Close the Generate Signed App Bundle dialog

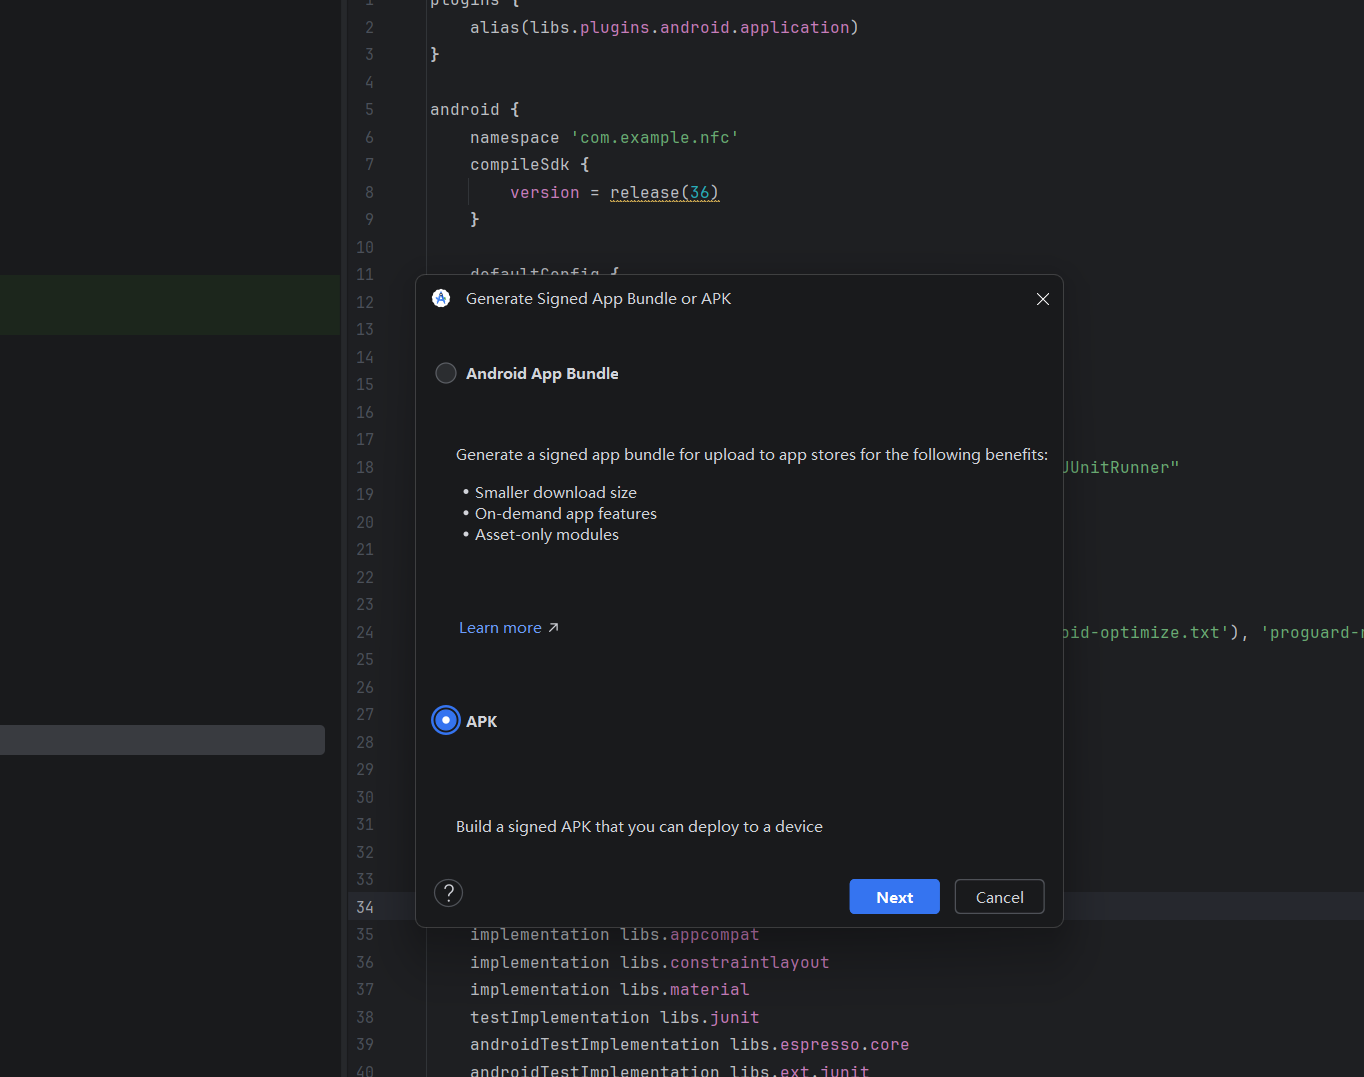(1043, 299)
